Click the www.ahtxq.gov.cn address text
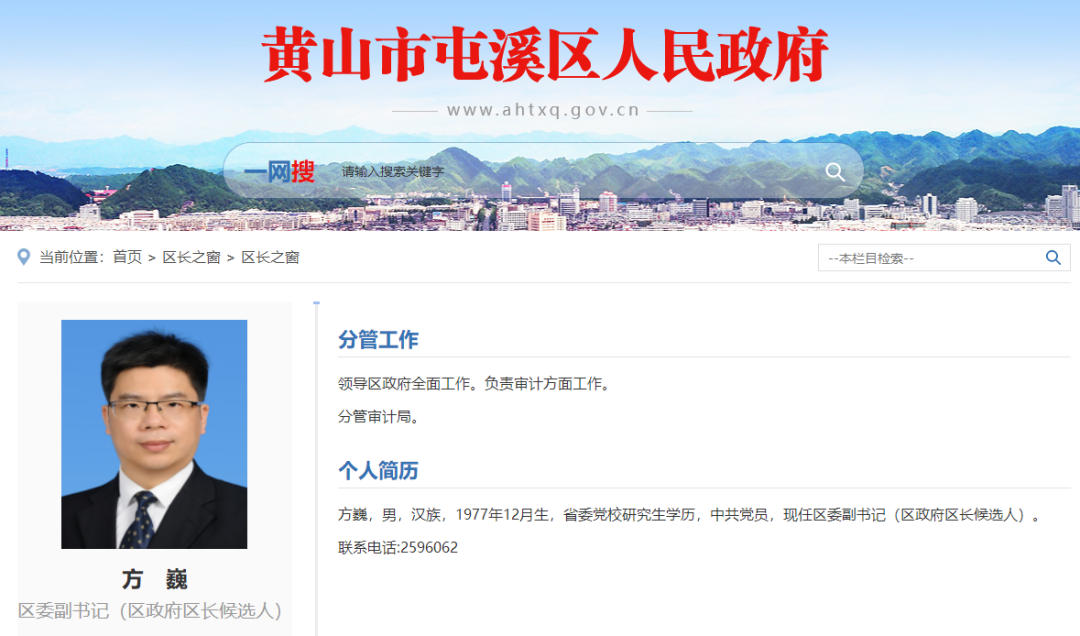 tap(543, 110)
